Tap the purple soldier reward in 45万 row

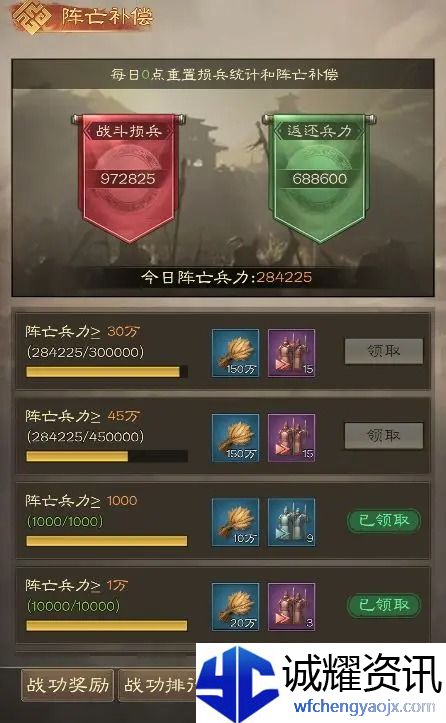point(291,438)
